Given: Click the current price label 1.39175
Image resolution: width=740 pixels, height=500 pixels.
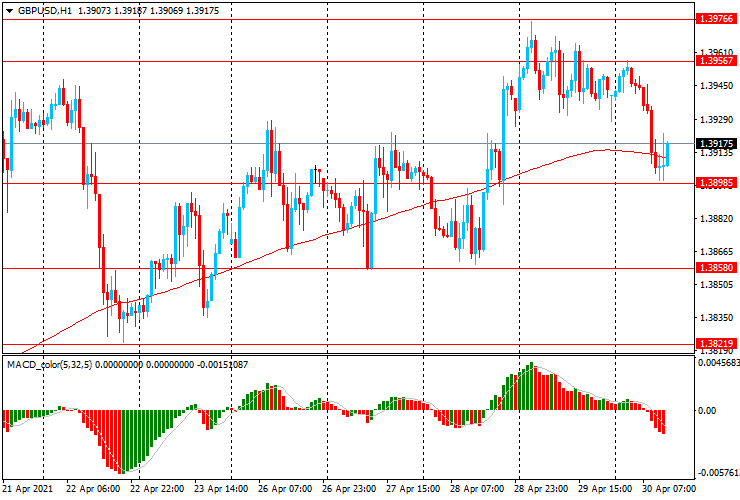Looking at the screenshot, I should click(x=716, y=144).
